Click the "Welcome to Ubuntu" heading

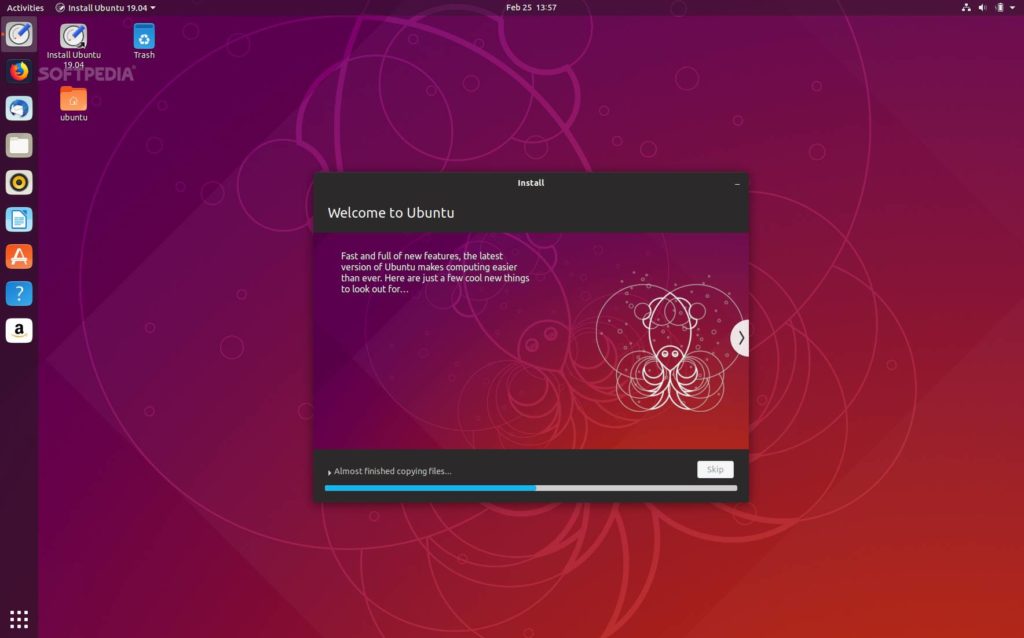click(x=391, y=213)
